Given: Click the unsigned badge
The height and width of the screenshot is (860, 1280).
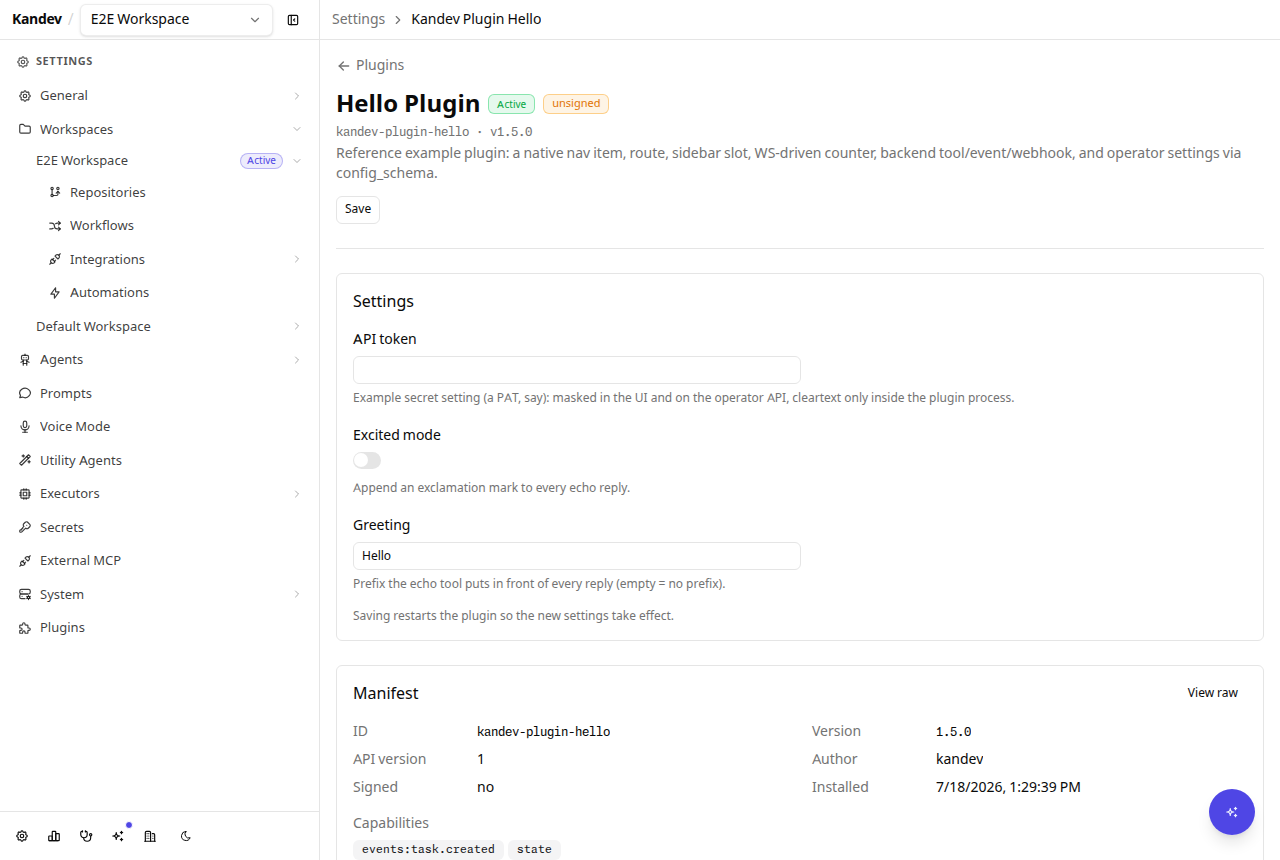Looking at the screenshot, I should pos(576,104).
